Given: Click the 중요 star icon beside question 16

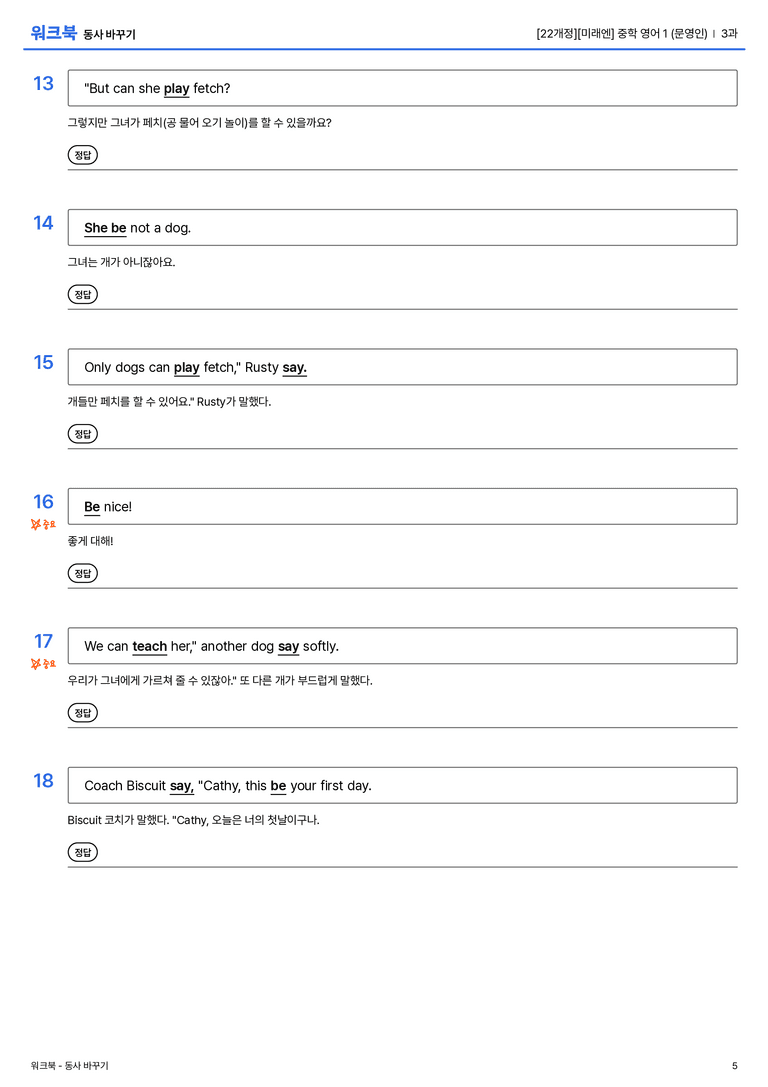Looking at the screenshot, I should (36, 525).
